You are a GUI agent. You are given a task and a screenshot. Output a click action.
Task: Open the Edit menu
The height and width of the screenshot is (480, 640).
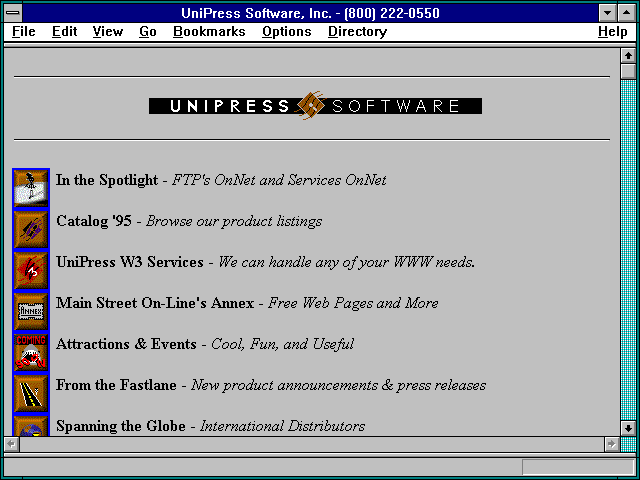pyautogui.click(x=64, y=31)
